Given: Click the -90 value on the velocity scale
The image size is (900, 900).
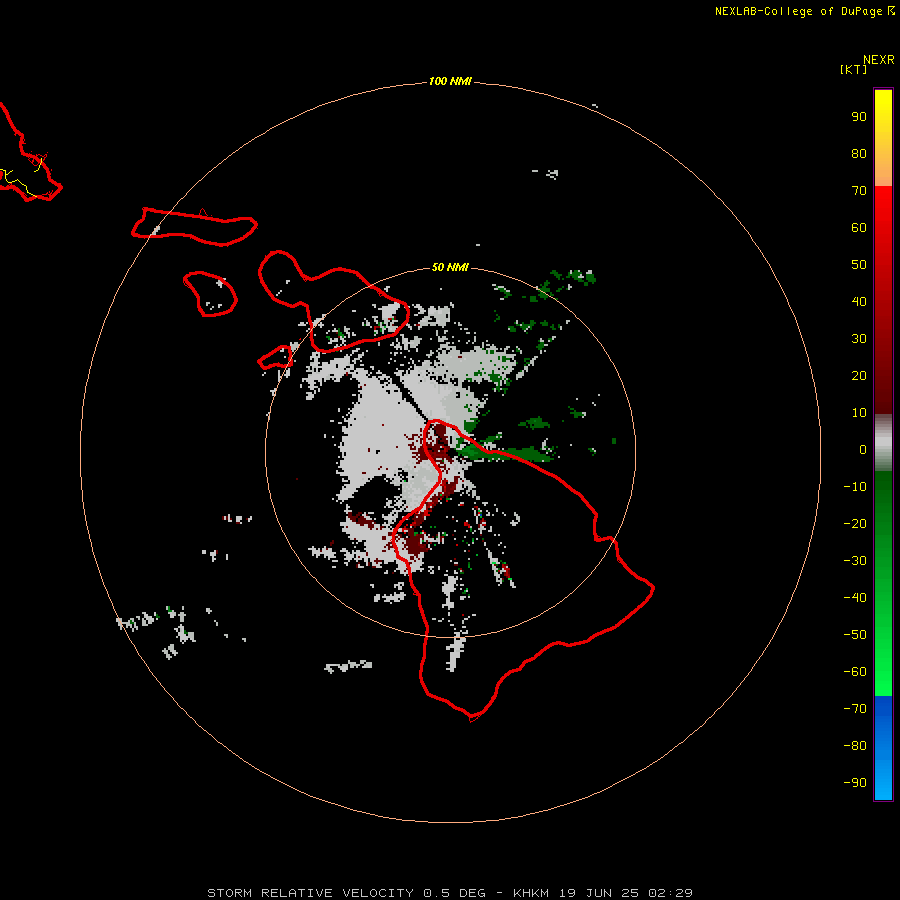Looking at the screenshot, I should (855, 782).
